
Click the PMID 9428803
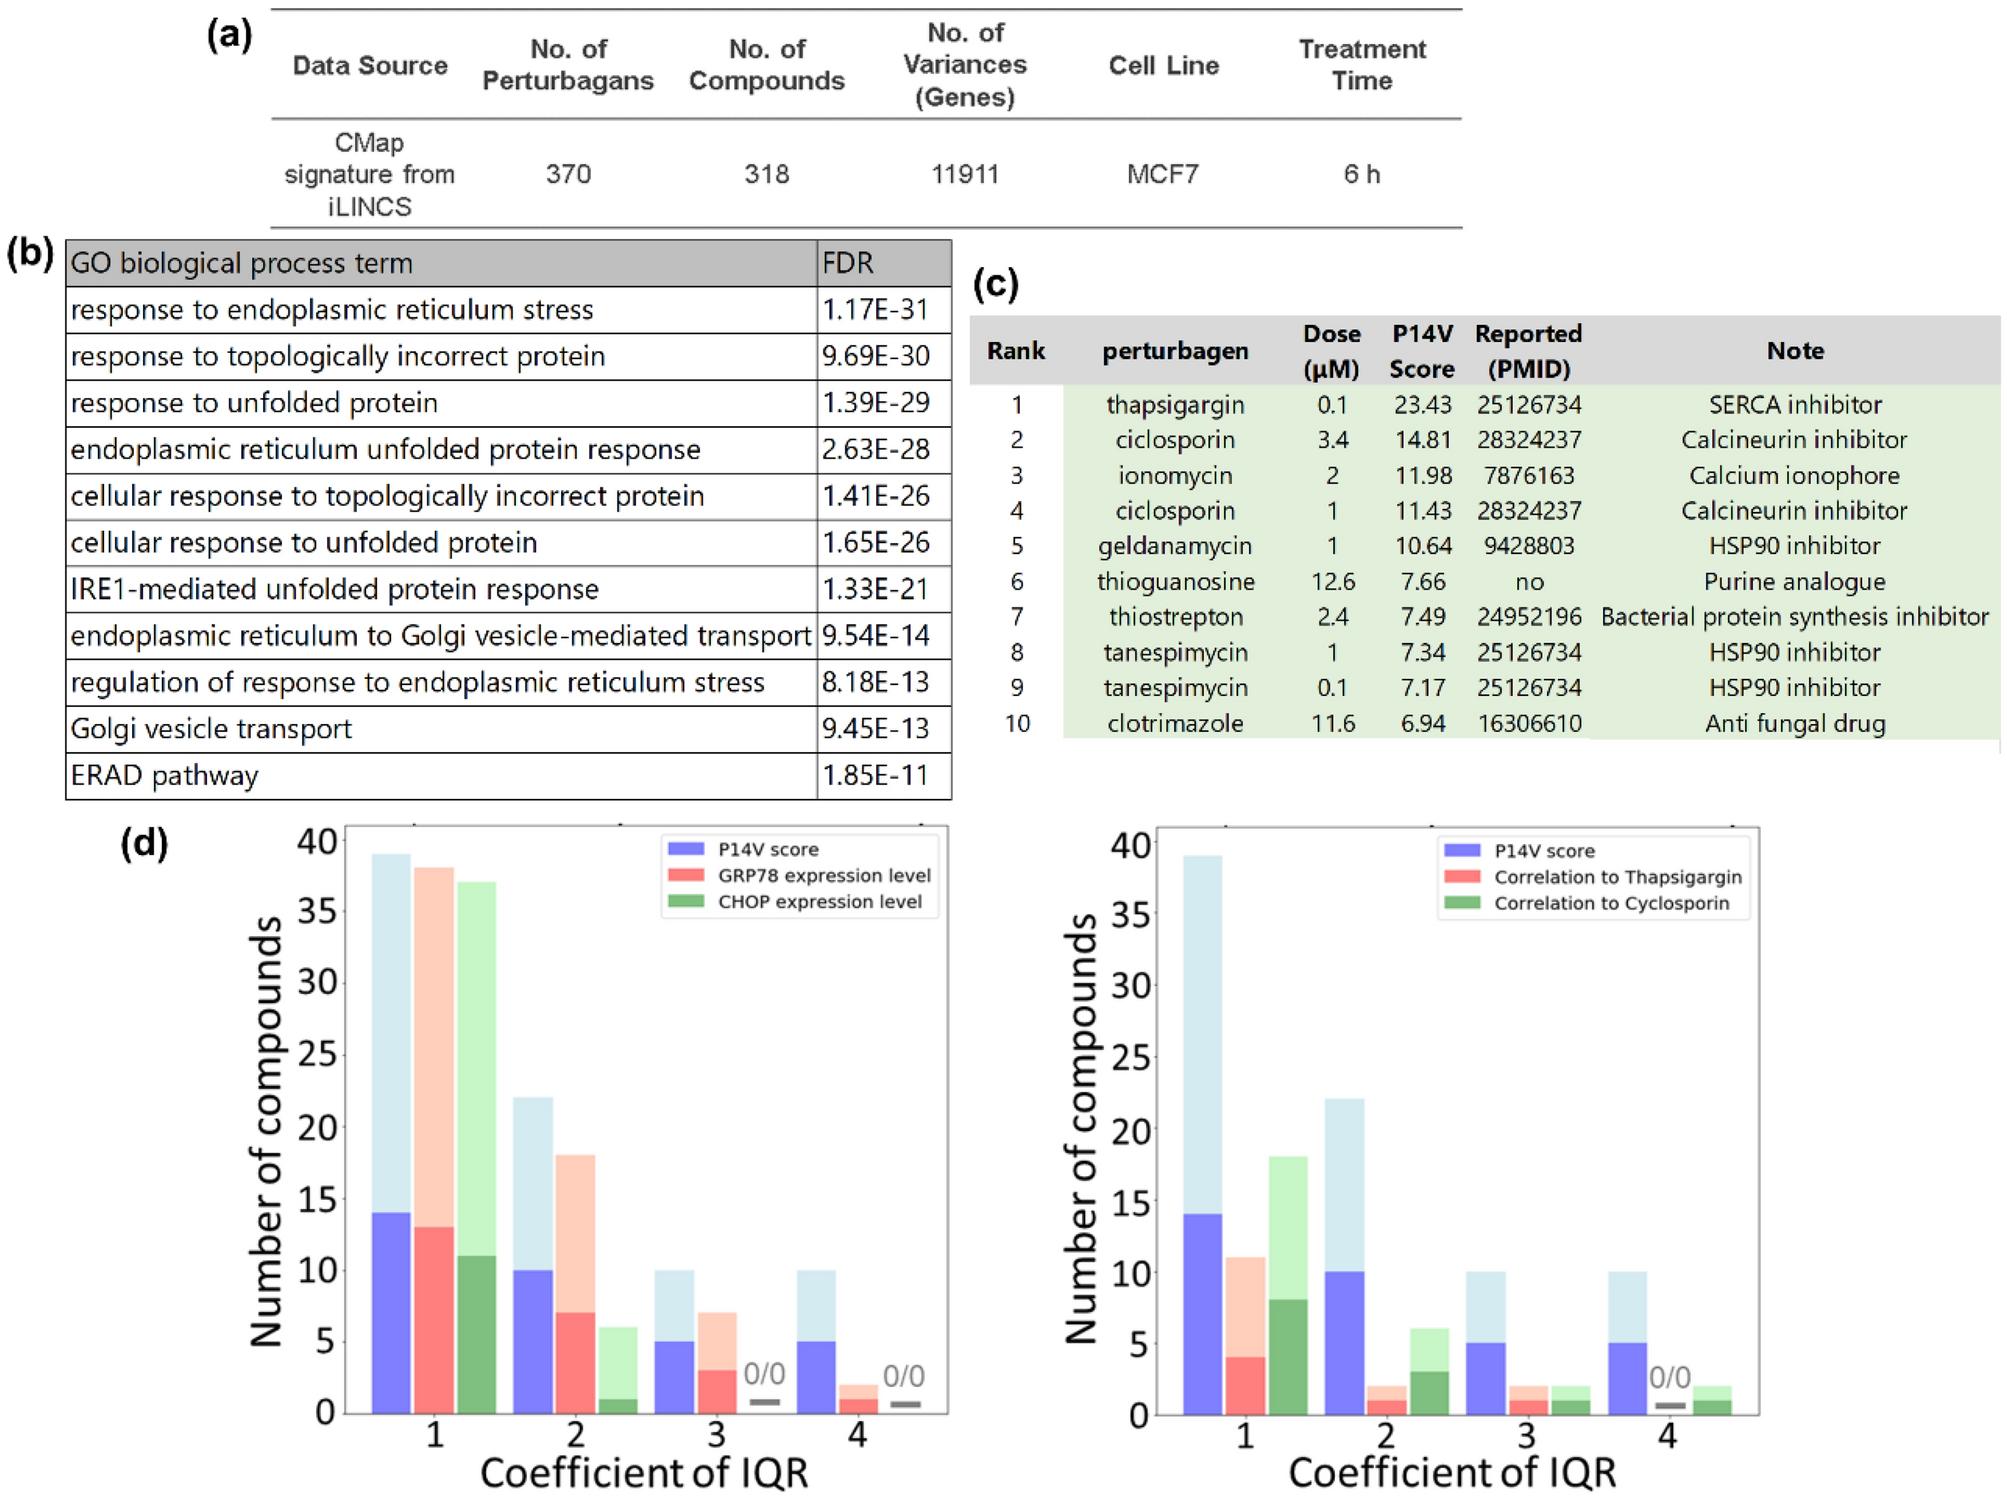pyautogui.click(x=1529, y=546)
